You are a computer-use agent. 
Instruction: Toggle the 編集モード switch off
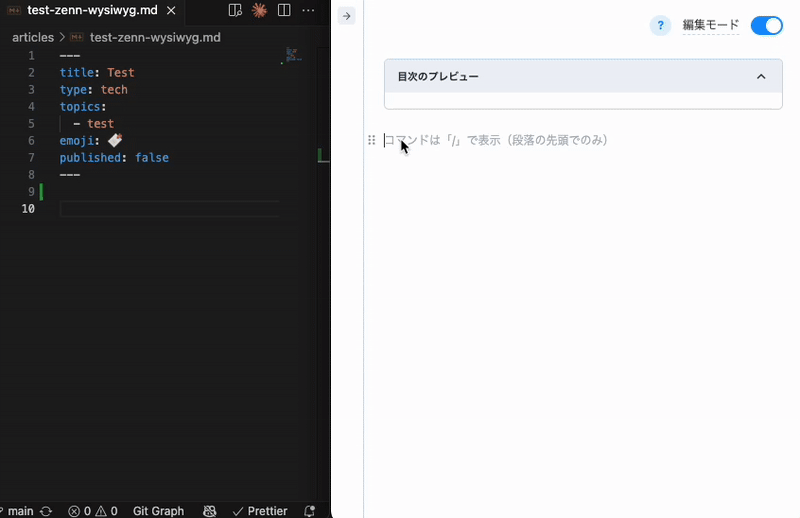click(x=766, y=25)
